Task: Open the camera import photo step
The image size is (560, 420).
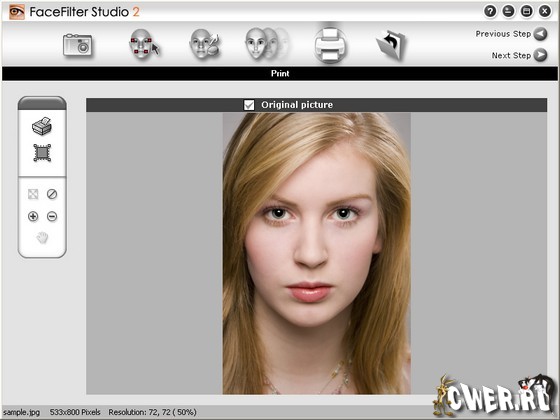Action: coord(78,45)
